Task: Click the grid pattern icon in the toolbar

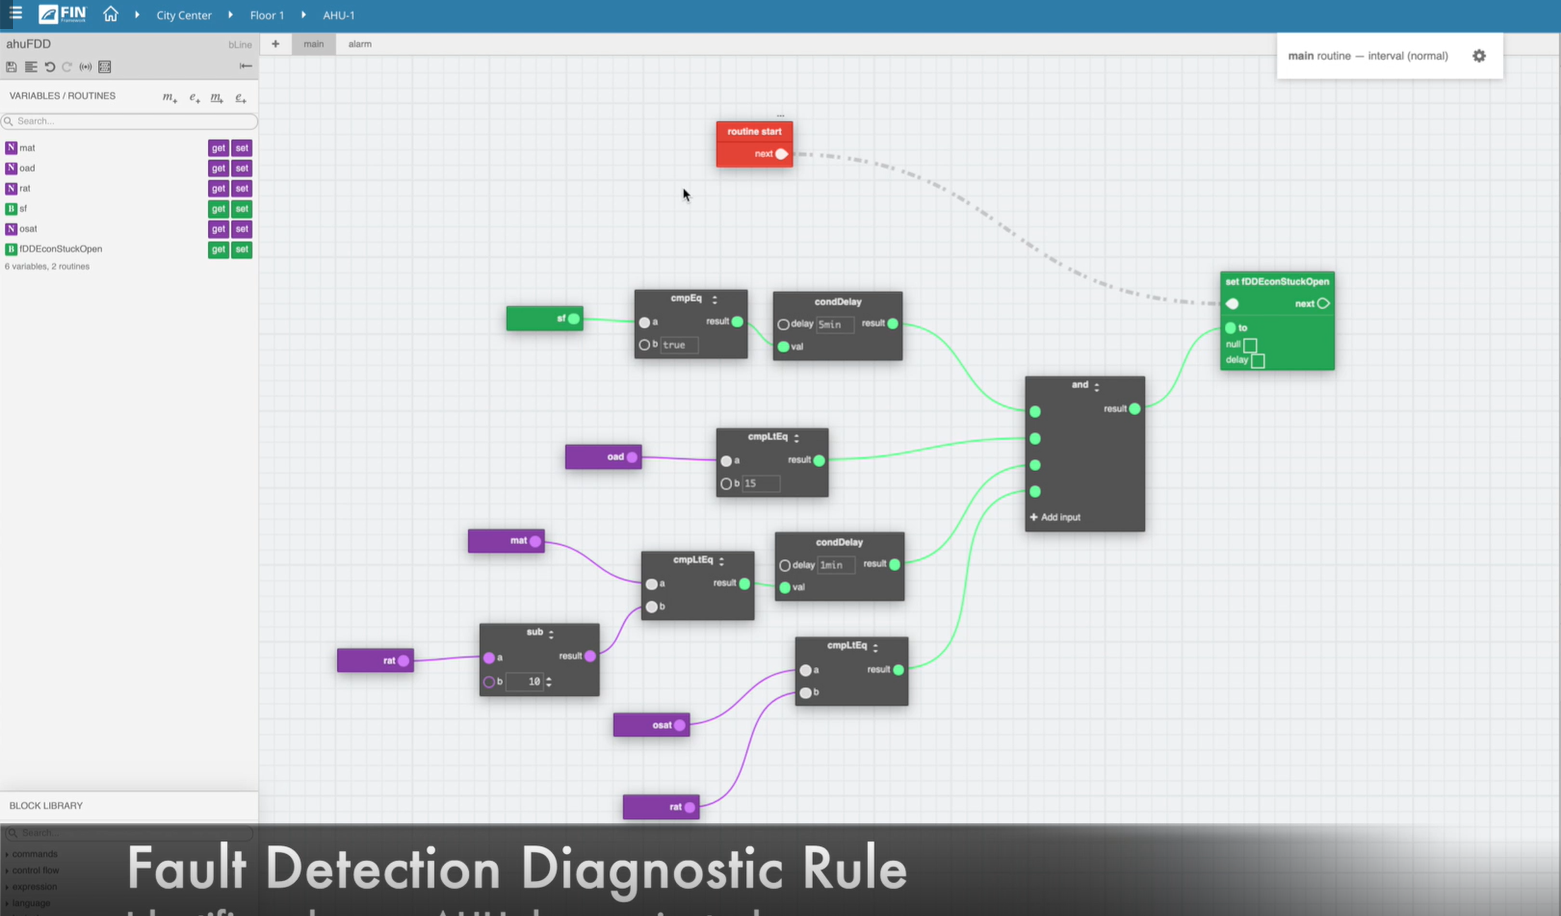Action: tap(104, 66)
